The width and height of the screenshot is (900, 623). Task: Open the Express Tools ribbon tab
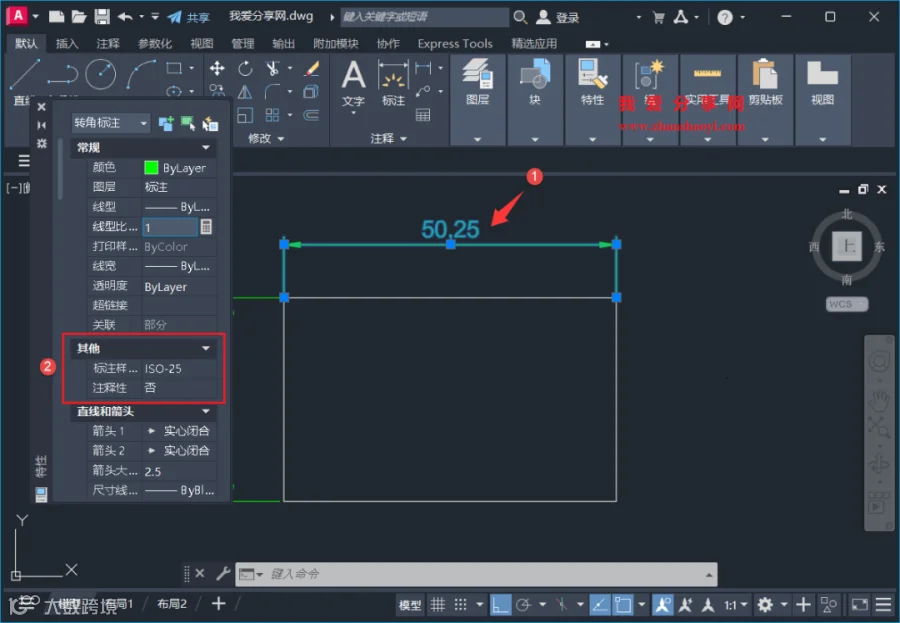coord(455,44)
